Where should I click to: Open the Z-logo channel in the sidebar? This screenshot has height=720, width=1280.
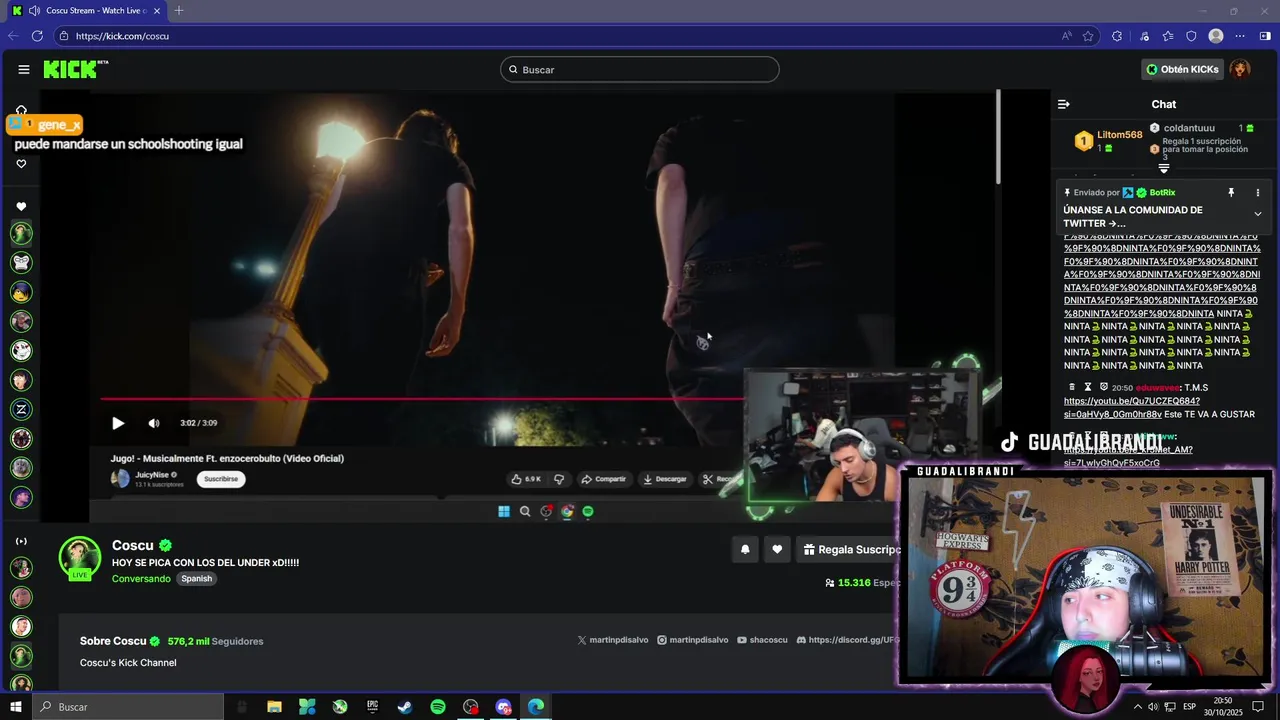coord(21,409)
